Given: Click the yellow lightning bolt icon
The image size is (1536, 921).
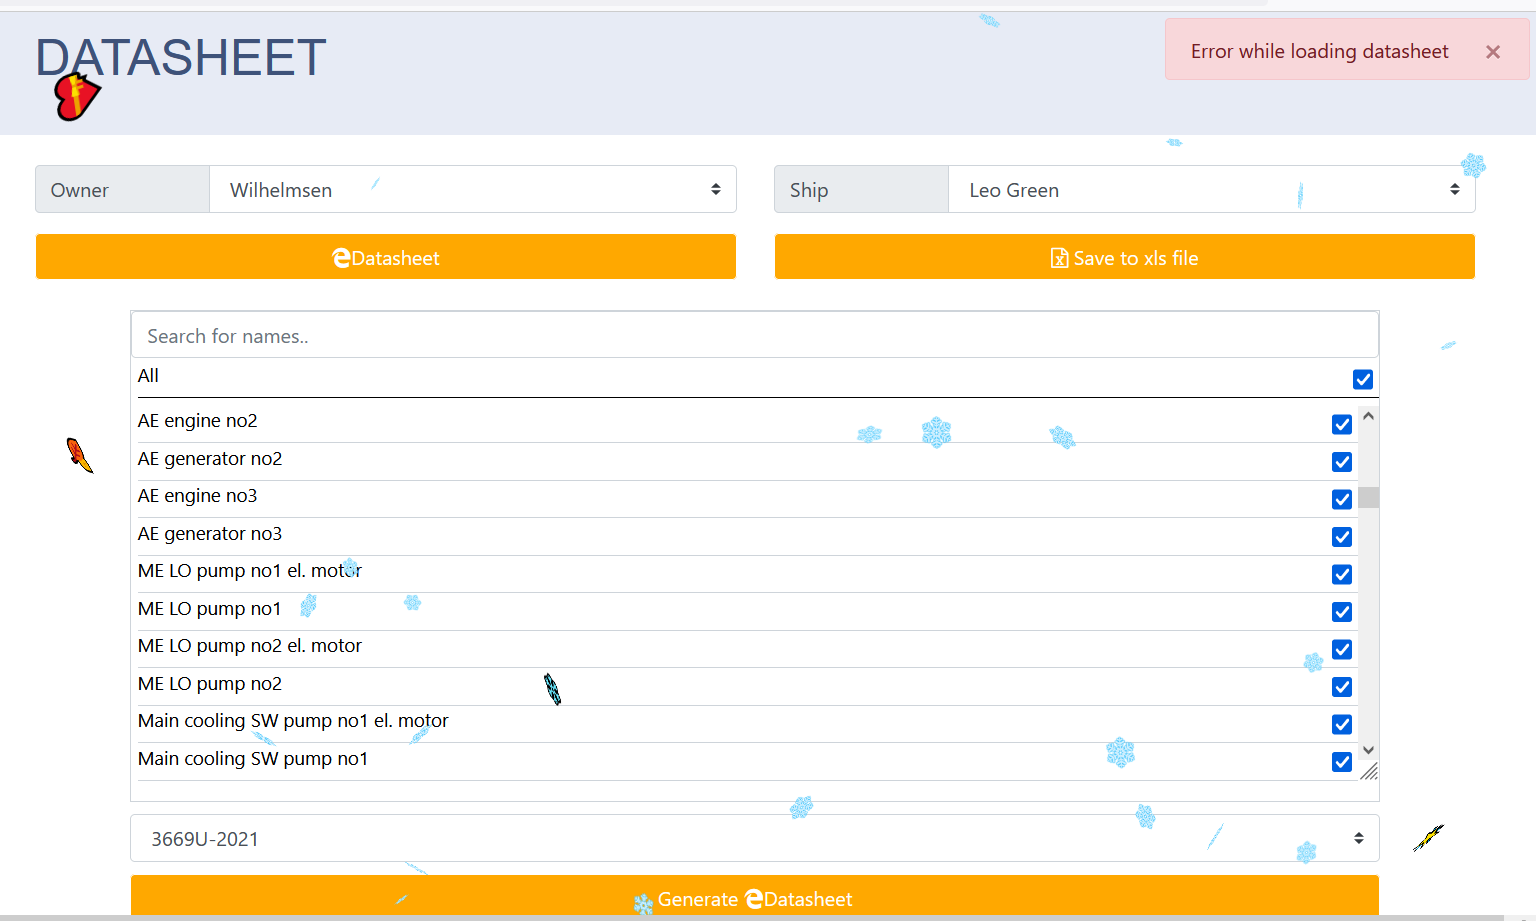Looking at the screenshot, I should click(x=1428, y=837).
